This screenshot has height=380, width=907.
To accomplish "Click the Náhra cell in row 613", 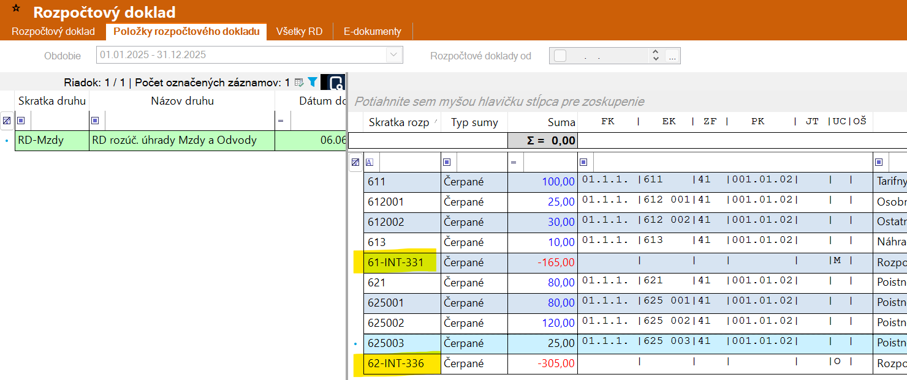I will (x=890, y=242).
